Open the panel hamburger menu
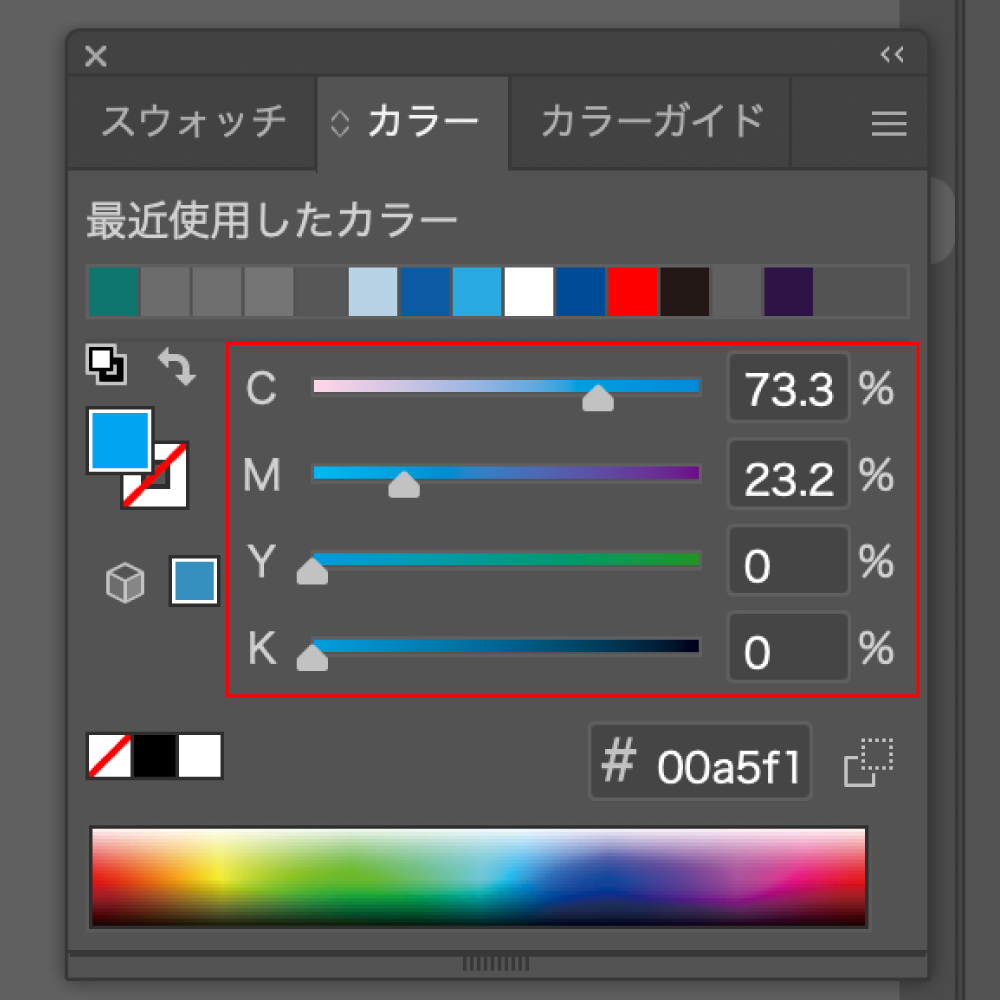The image size is (1000, 1000). 889,123
